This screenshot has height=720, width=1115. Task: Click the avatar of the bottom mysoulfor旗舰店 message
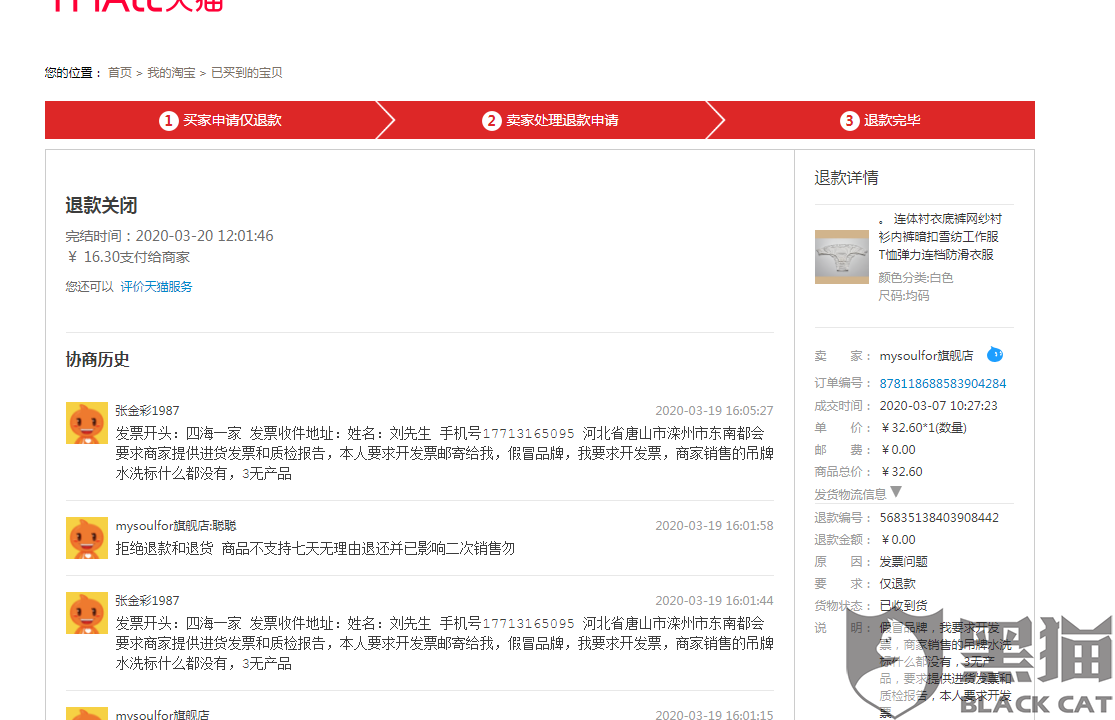point(87,714)
